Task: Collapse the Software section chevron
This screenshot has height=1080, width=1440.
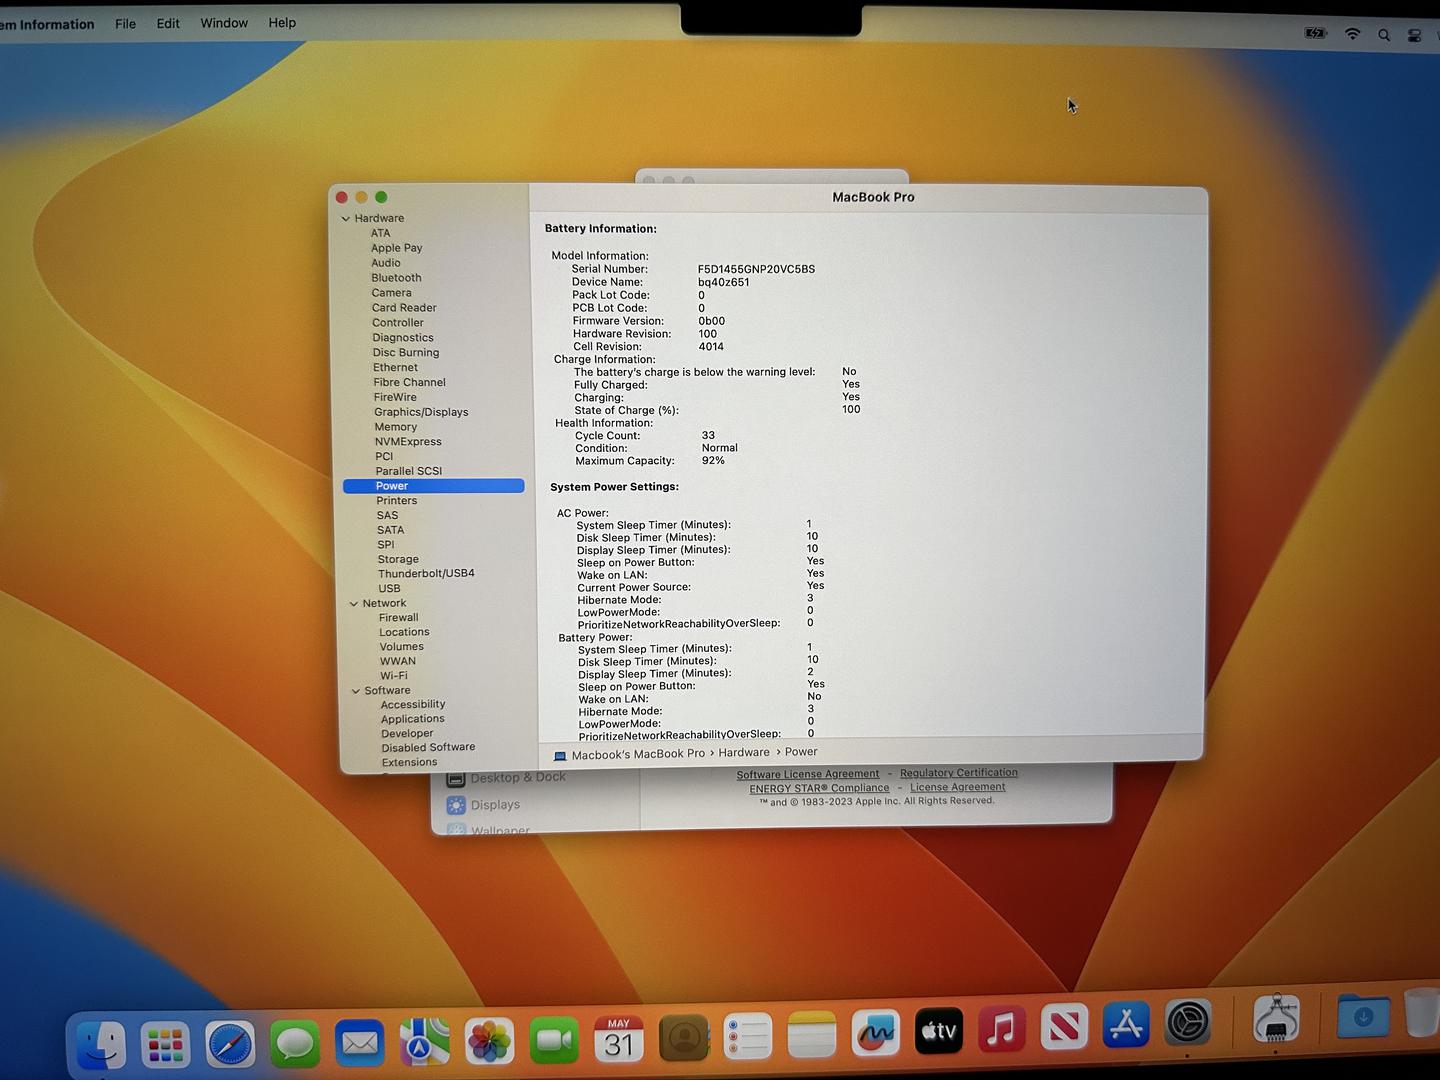Action: pyautogui.click(x=355, y=691)
